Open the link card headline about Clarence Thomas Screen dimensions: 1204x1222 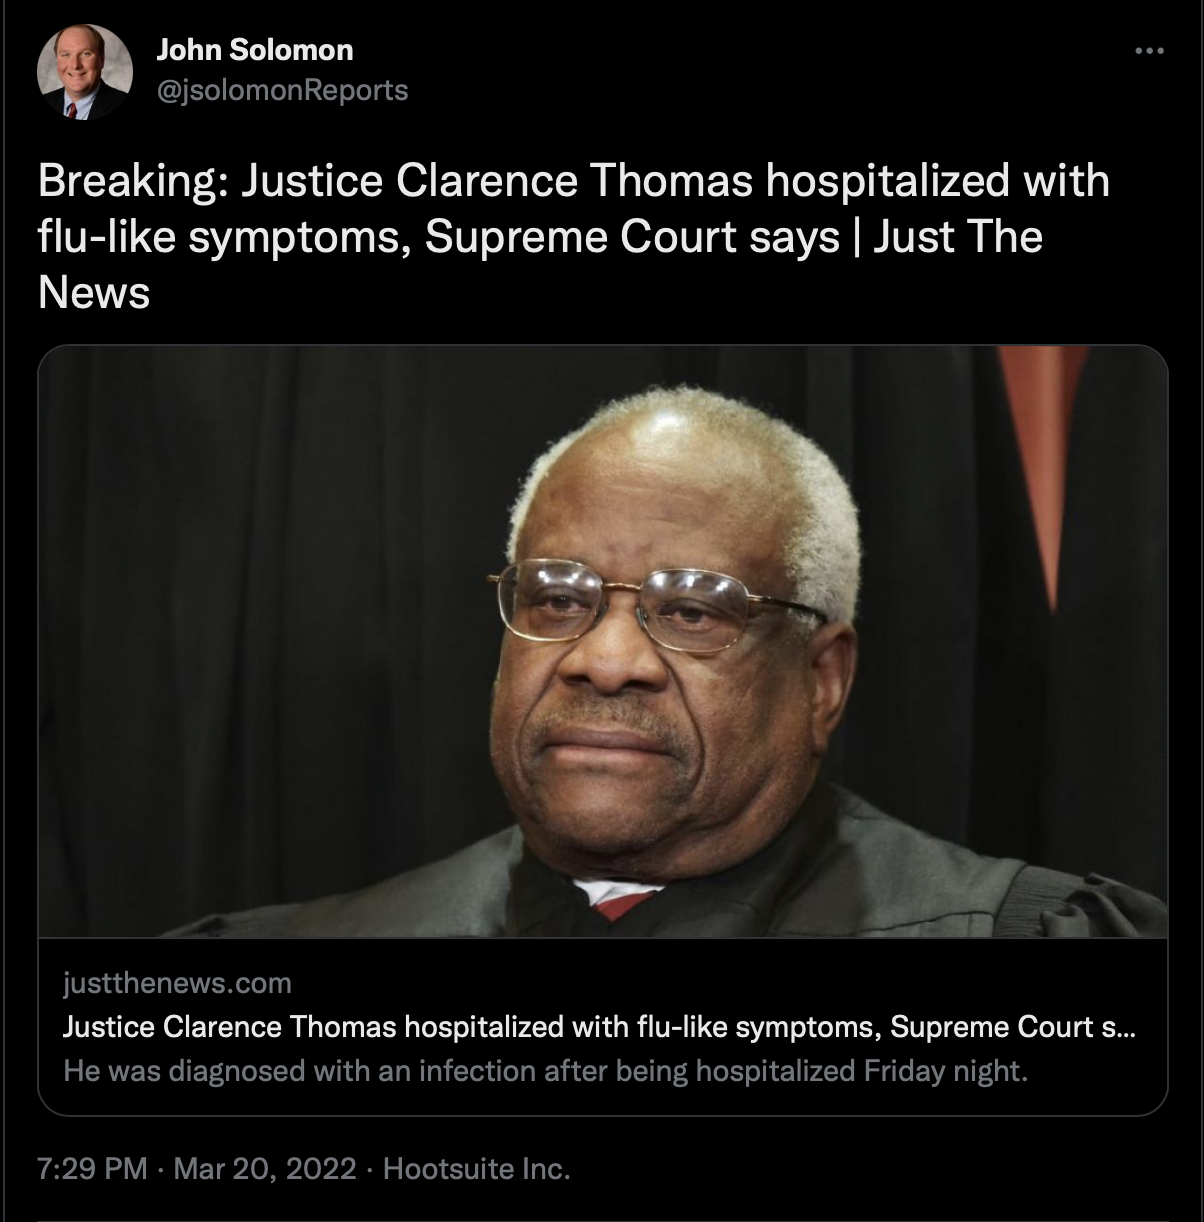pos(598,1027)
